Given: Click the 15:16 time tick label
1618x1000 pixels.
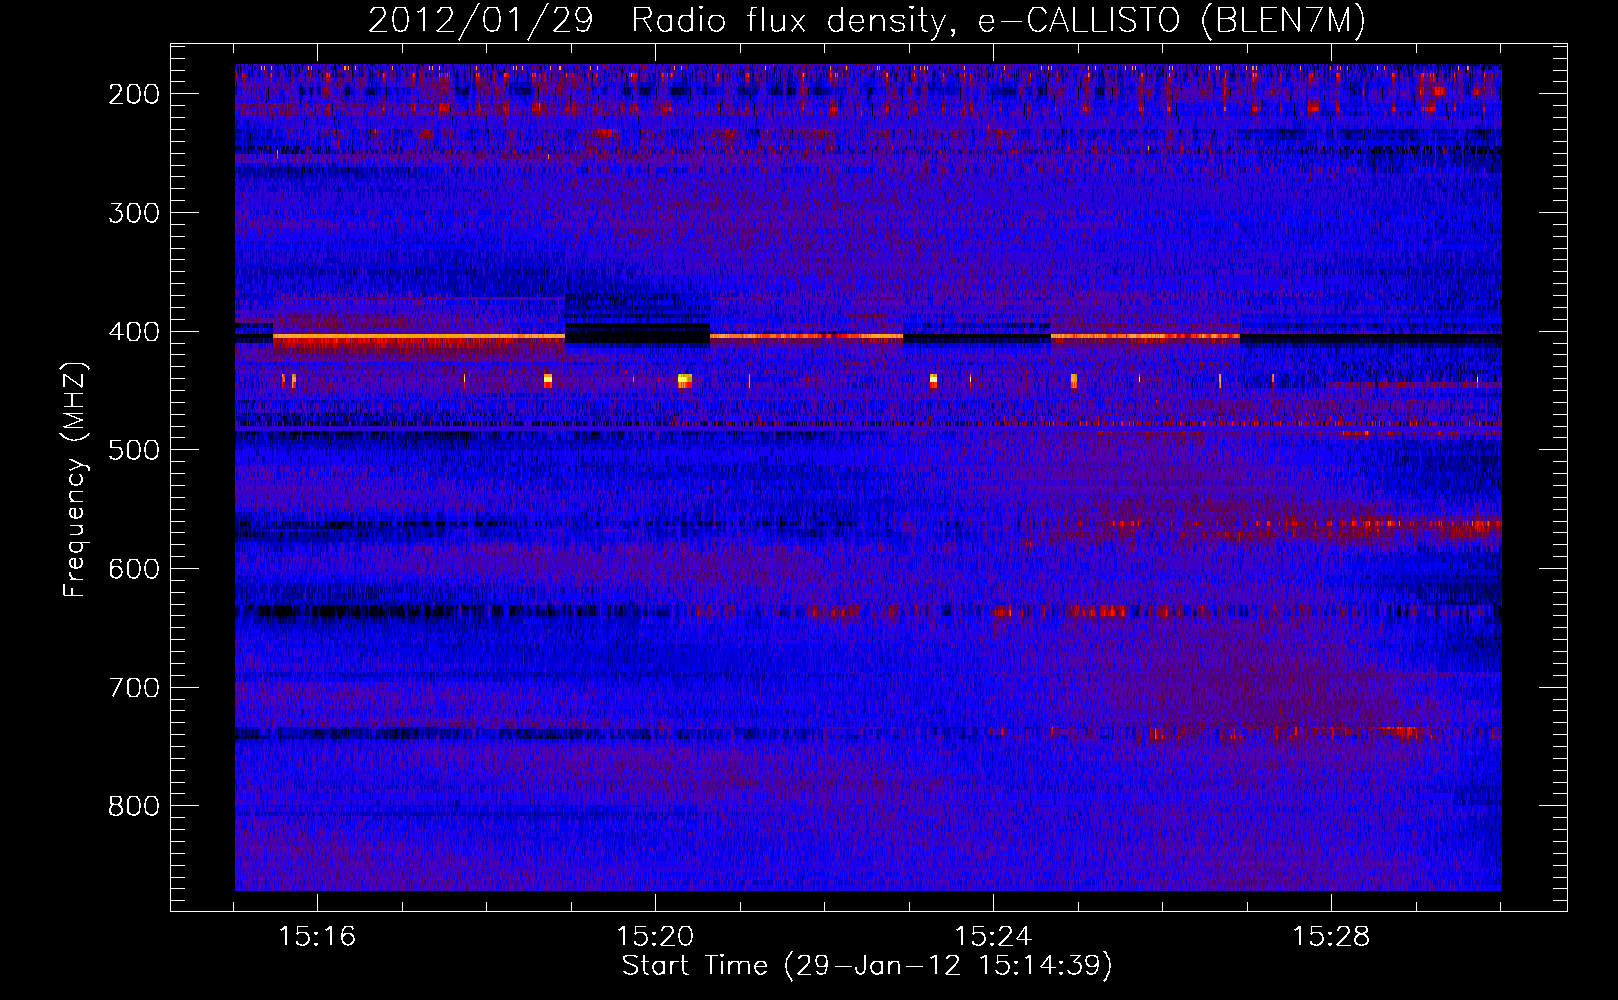Looking at the screenshot, I should pyautogui.click(x=317, y=937).
